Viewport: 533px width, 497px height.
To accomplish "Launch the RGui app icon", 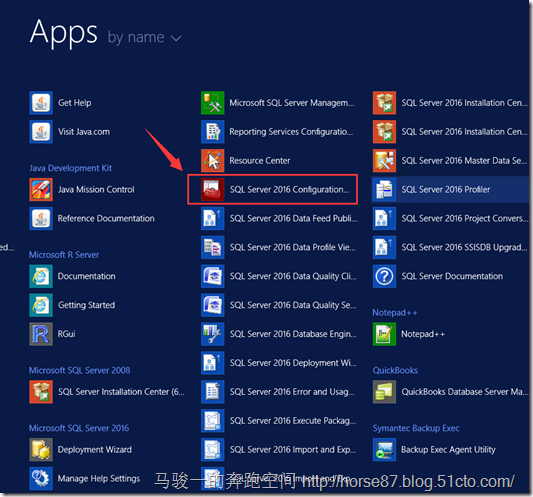I will click(x=41, y=334).
